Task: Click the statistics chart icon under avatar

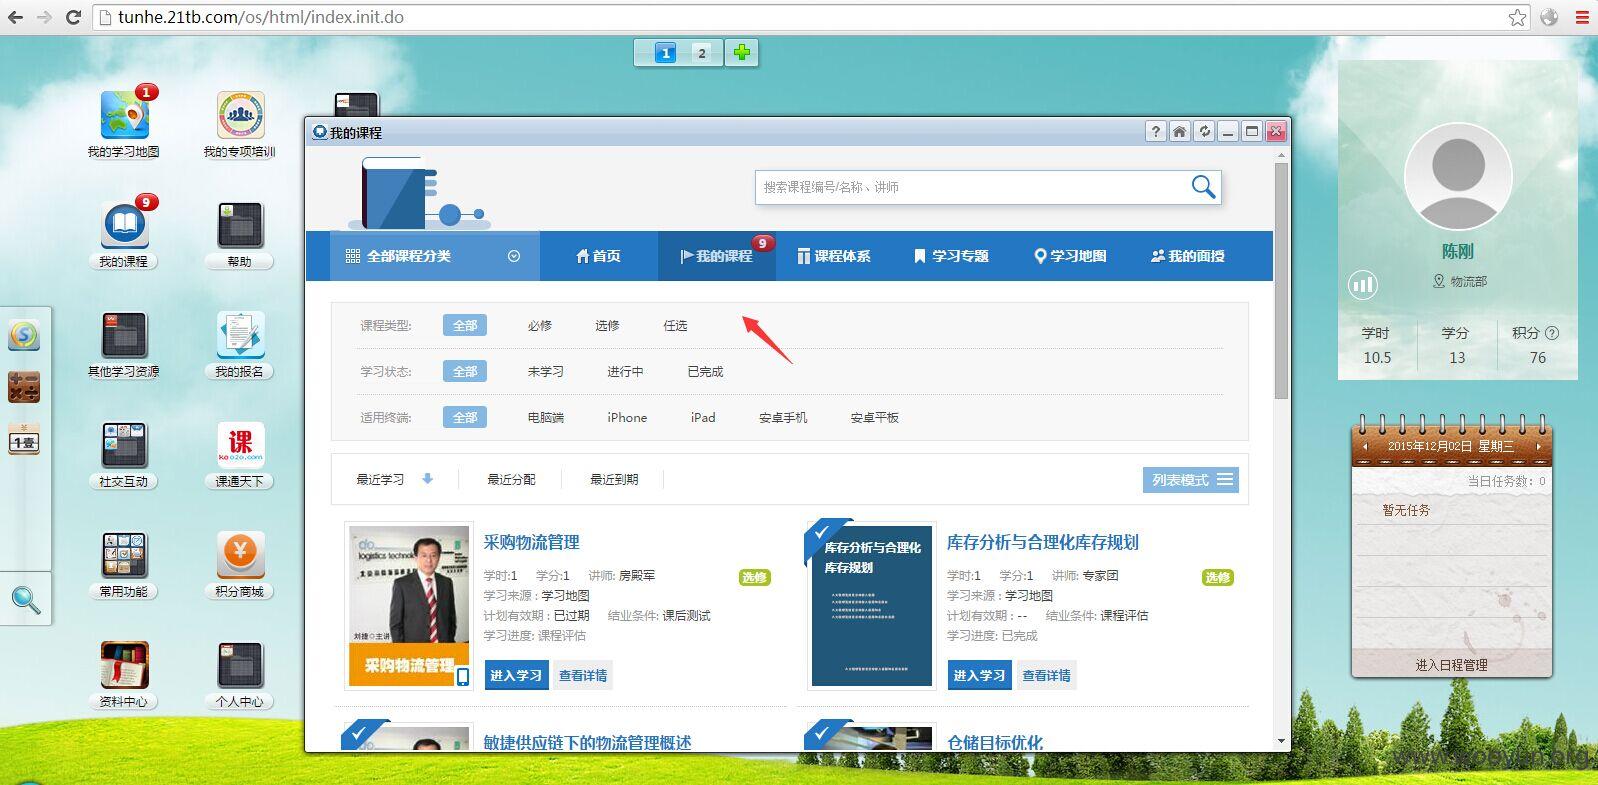Action: pos(1363,285)
